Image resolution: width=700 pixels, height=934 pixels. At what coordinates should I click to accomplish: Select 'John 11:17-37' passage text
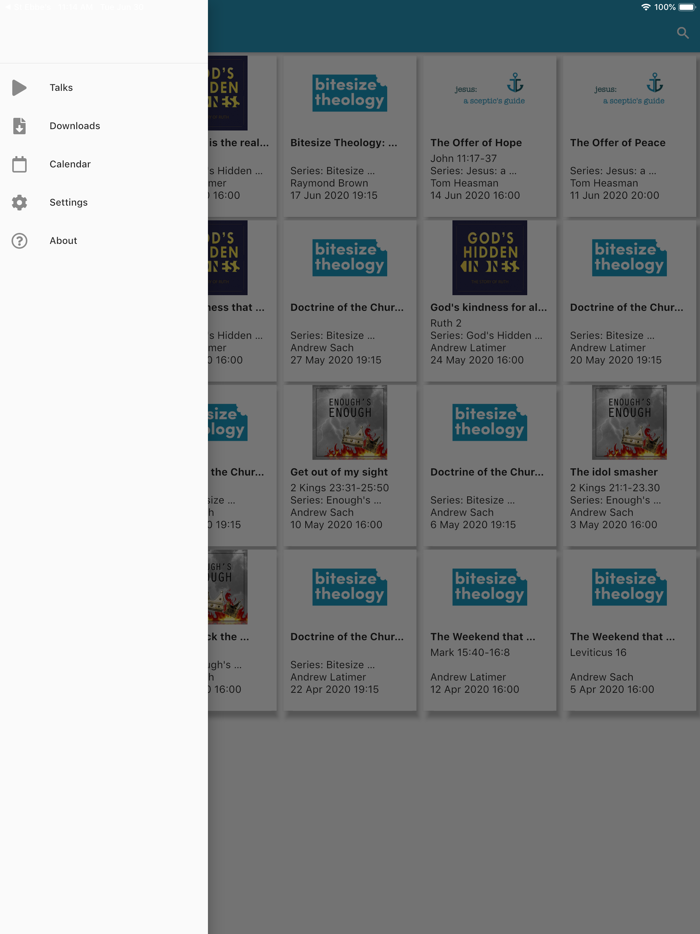pos(463,158)
